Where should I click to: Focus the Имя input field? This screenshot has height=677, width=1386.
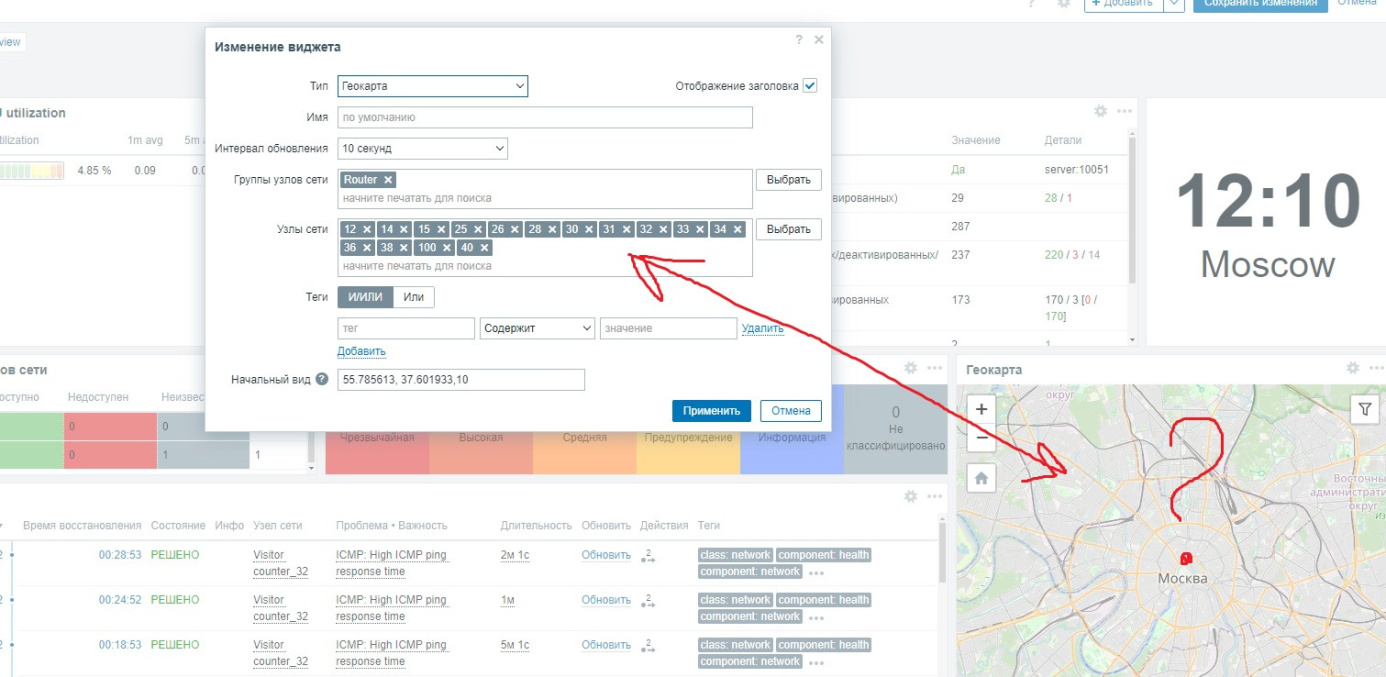545,118
